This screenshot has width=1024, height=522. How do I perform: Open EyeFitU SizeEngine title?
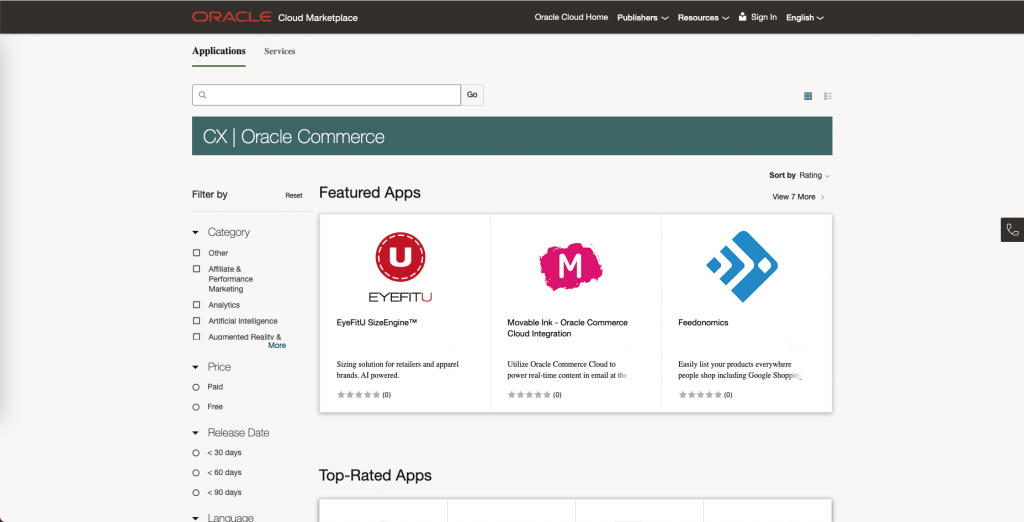pos(377,323)
